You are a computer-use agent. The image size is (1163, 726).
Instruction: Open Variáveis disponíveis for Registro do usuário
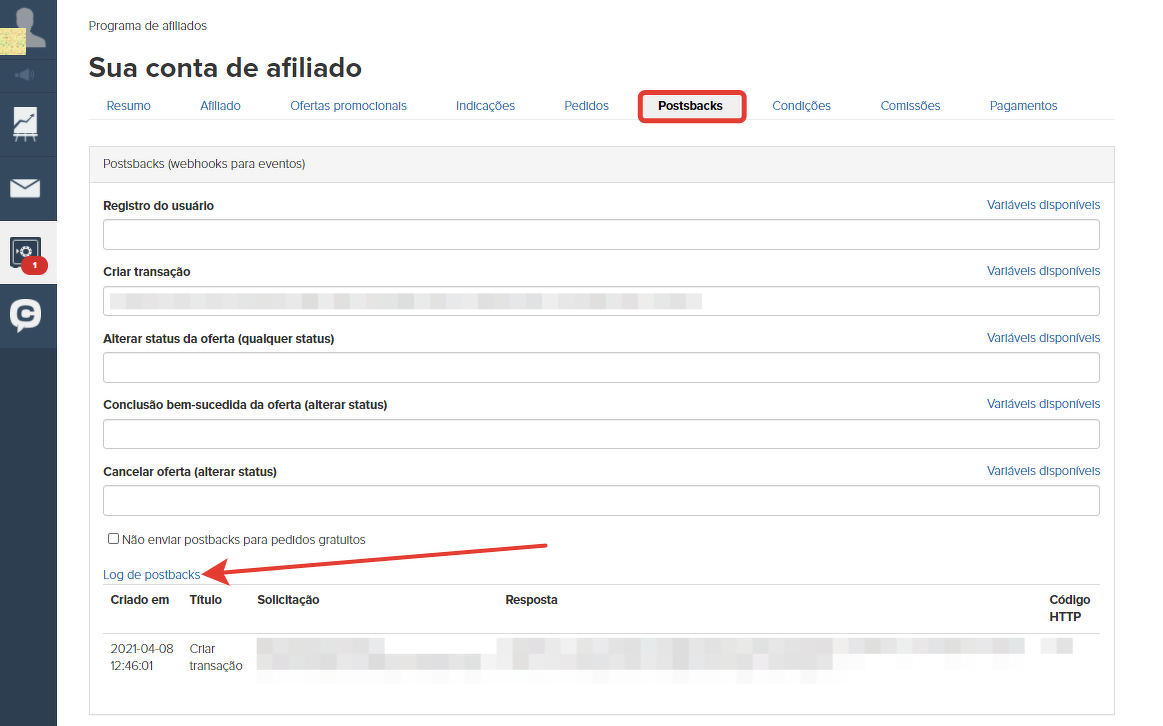(1043, 205)
